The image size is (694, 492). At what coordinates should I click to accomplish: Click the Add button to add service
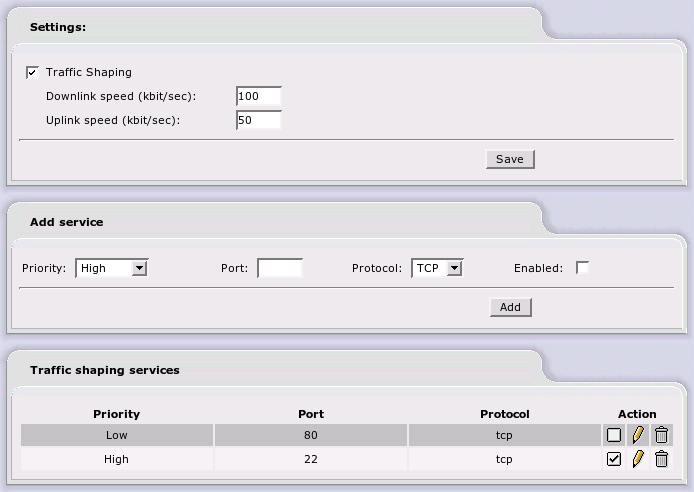click(x=510, y=307)
